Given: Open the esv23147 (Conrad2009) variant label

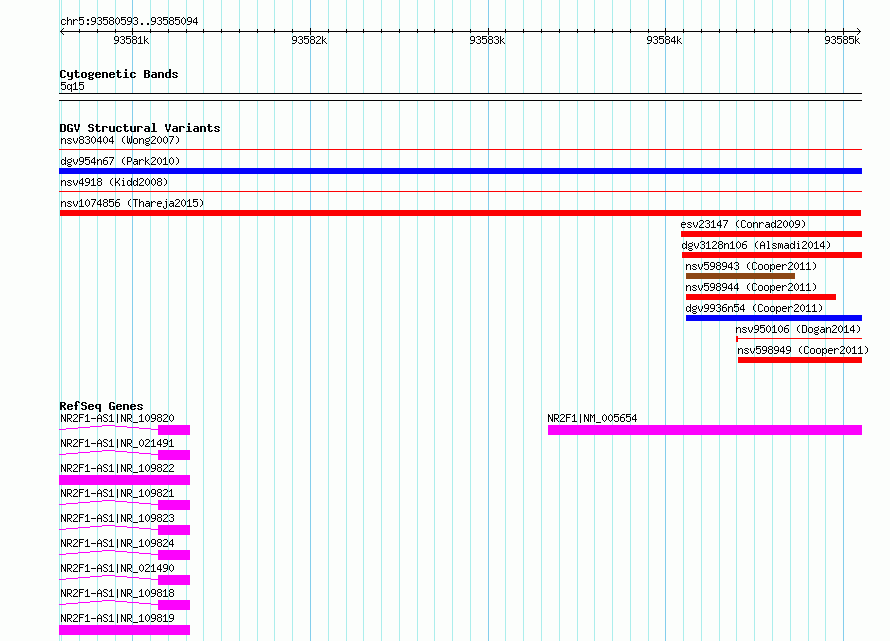Looking at the screenshot, I should [x=743, y=224].
